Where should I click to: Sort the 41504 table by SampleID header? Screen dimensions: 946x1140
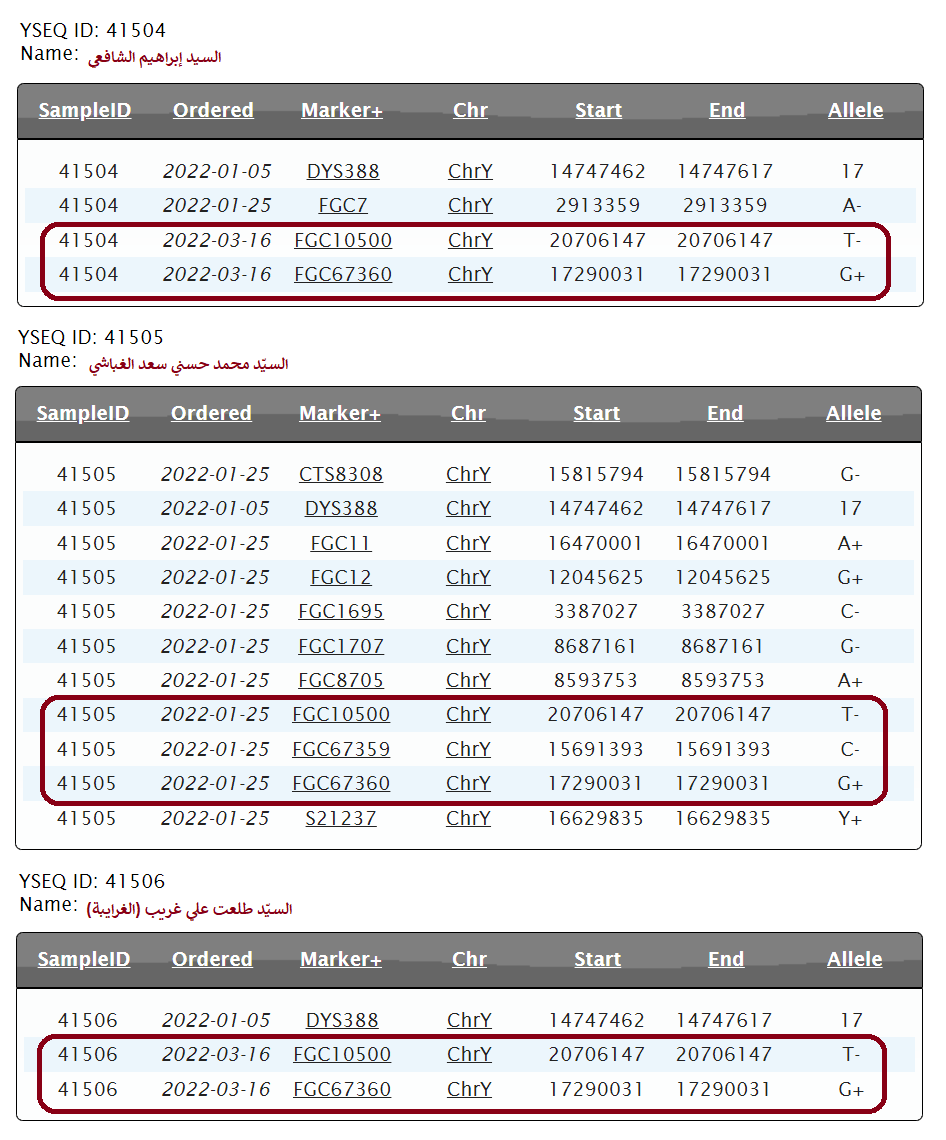pyautogui.click(x=85, y=111)
